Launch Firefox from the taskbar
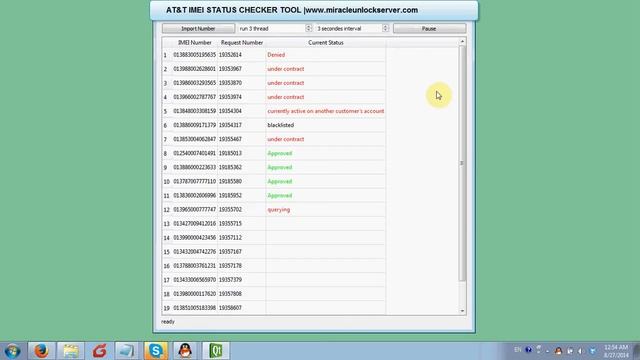This screenshot has height=360, width=640. (41, 351)
